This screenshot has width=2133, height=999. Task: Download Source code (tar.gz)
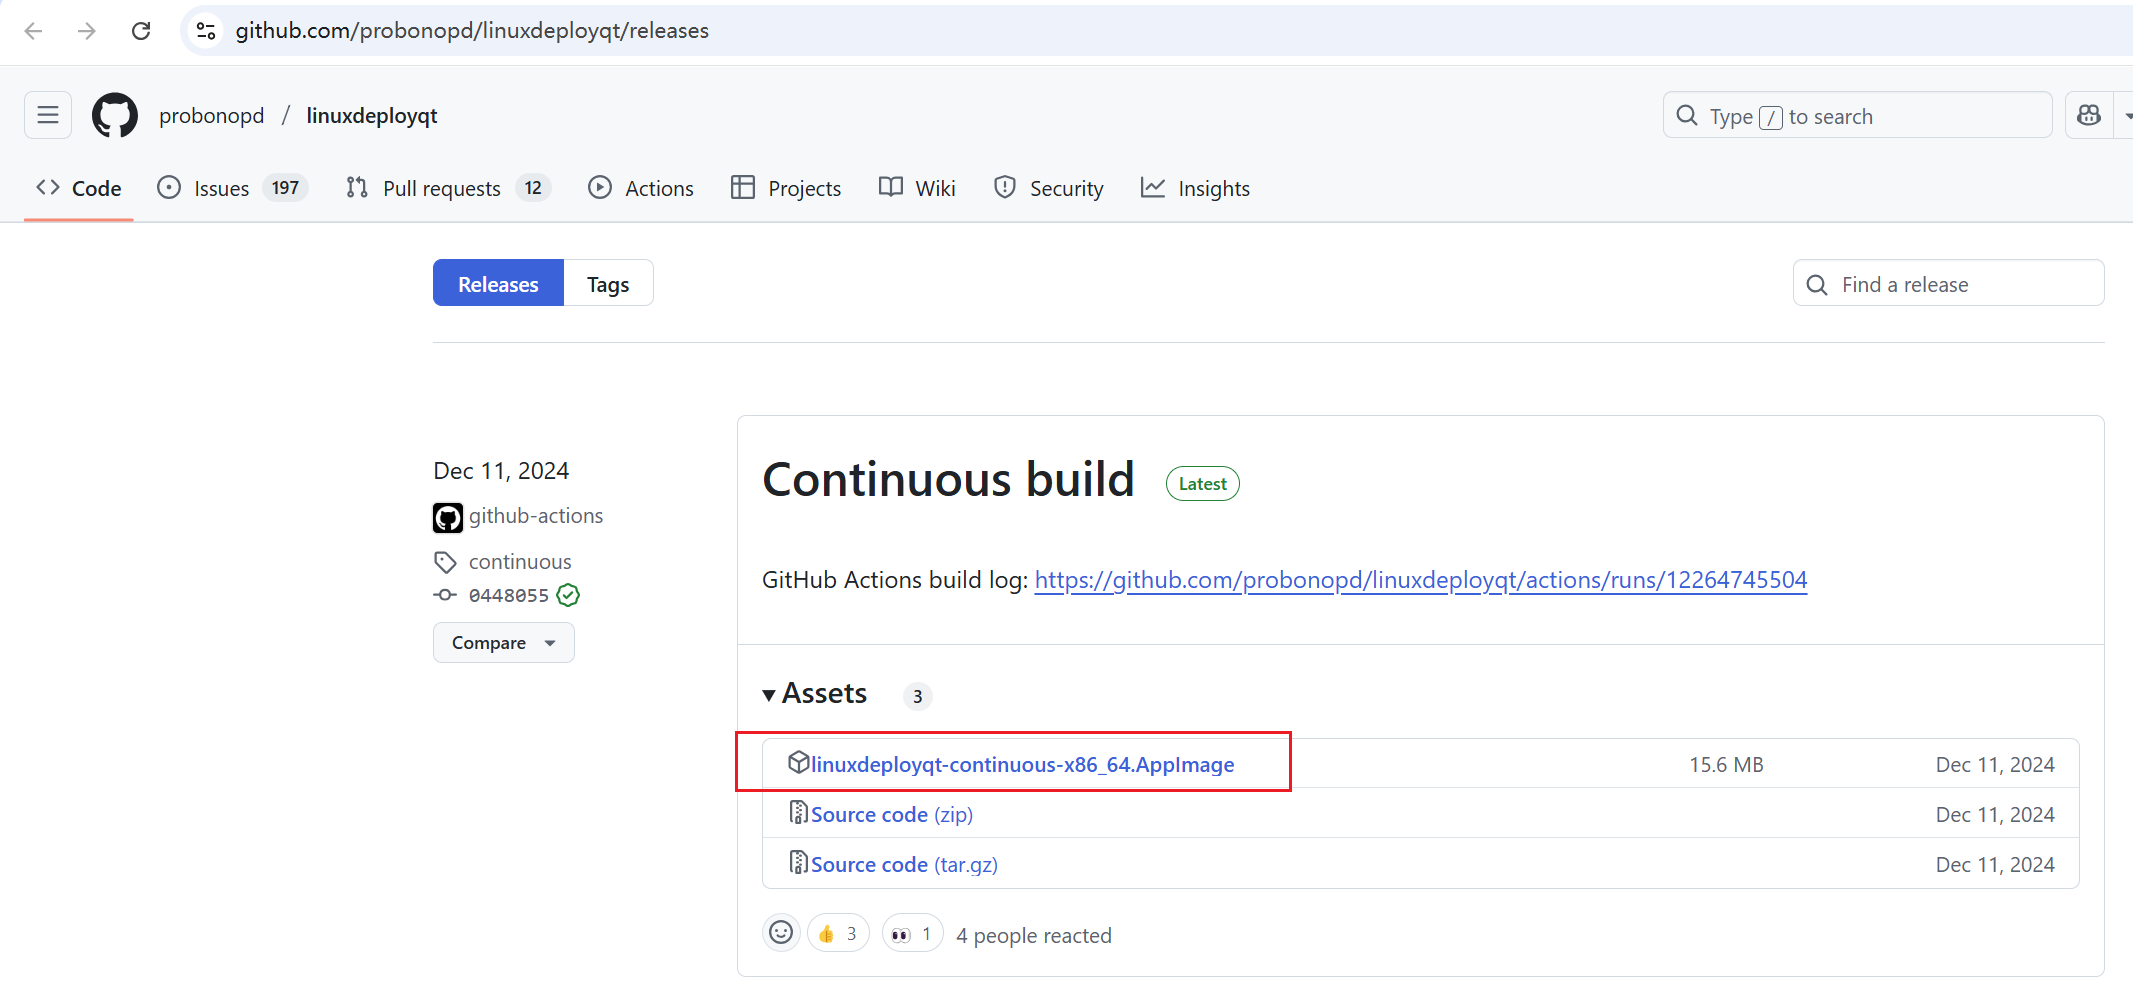click(x=904, y=865)
